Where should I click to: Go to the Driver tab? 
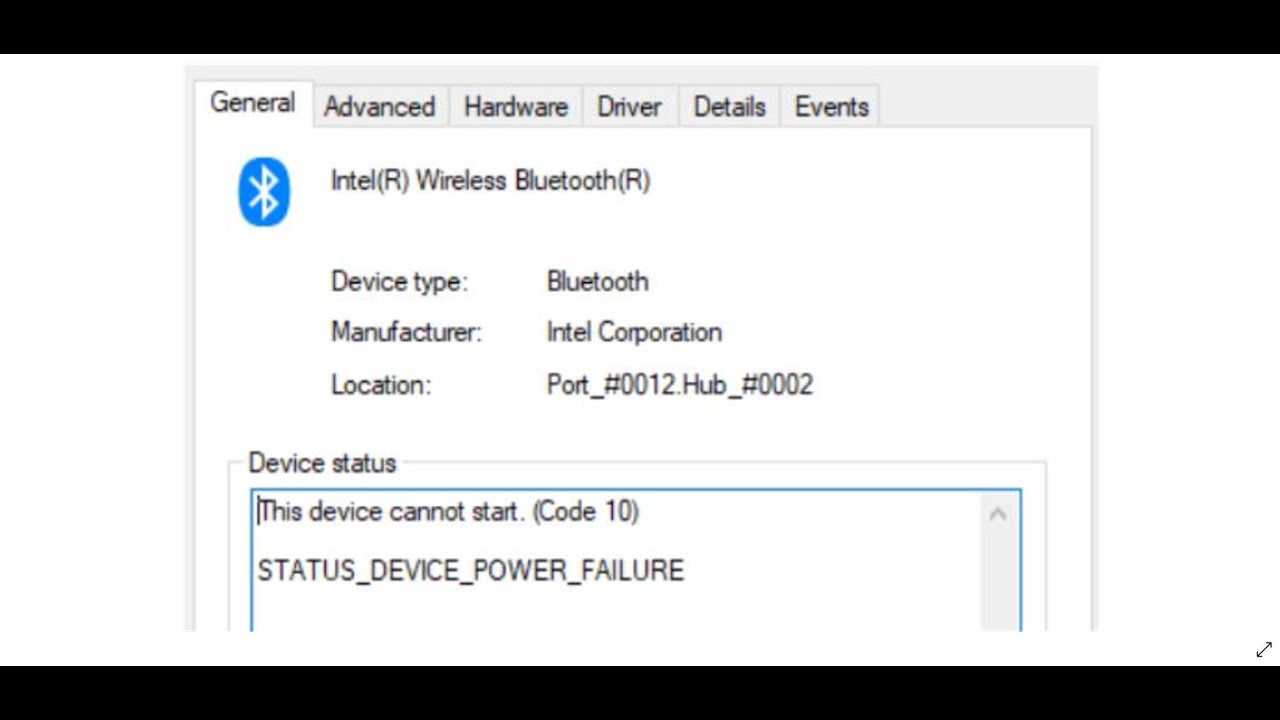(x=629, y=107)
